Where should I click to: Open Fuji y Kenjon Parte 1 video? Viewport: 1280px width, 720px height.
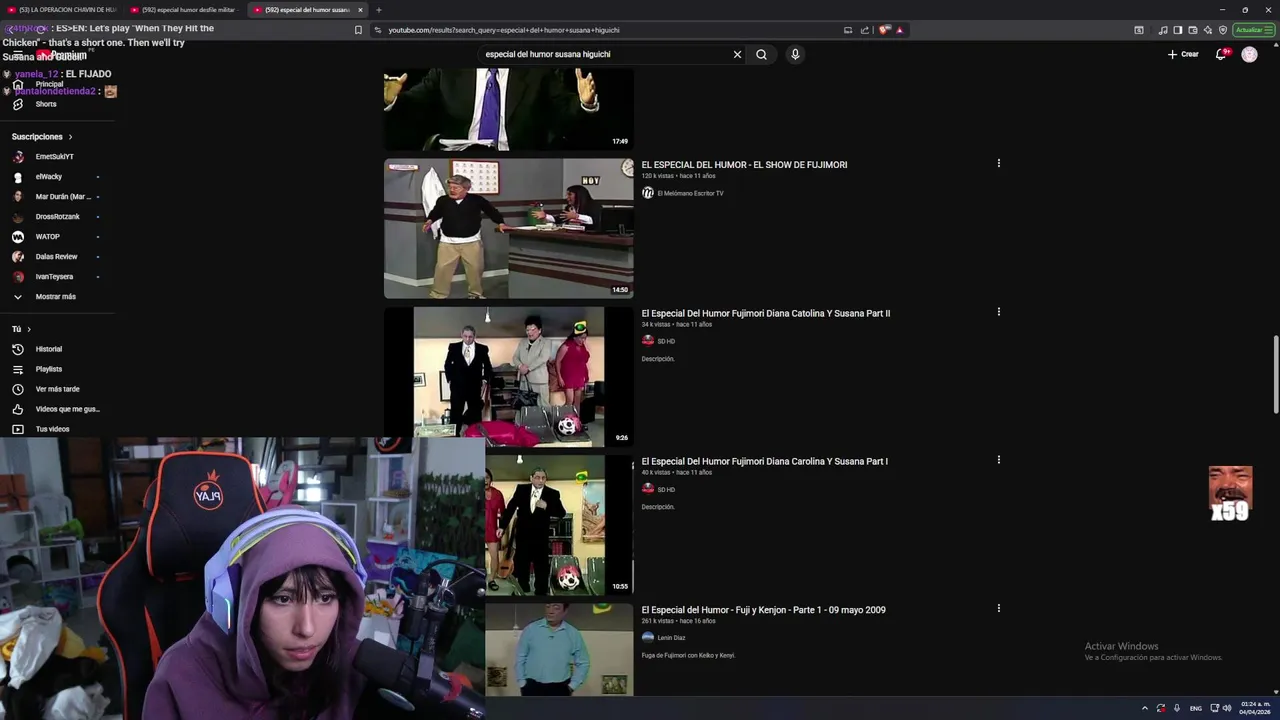[x=763, y=610]
